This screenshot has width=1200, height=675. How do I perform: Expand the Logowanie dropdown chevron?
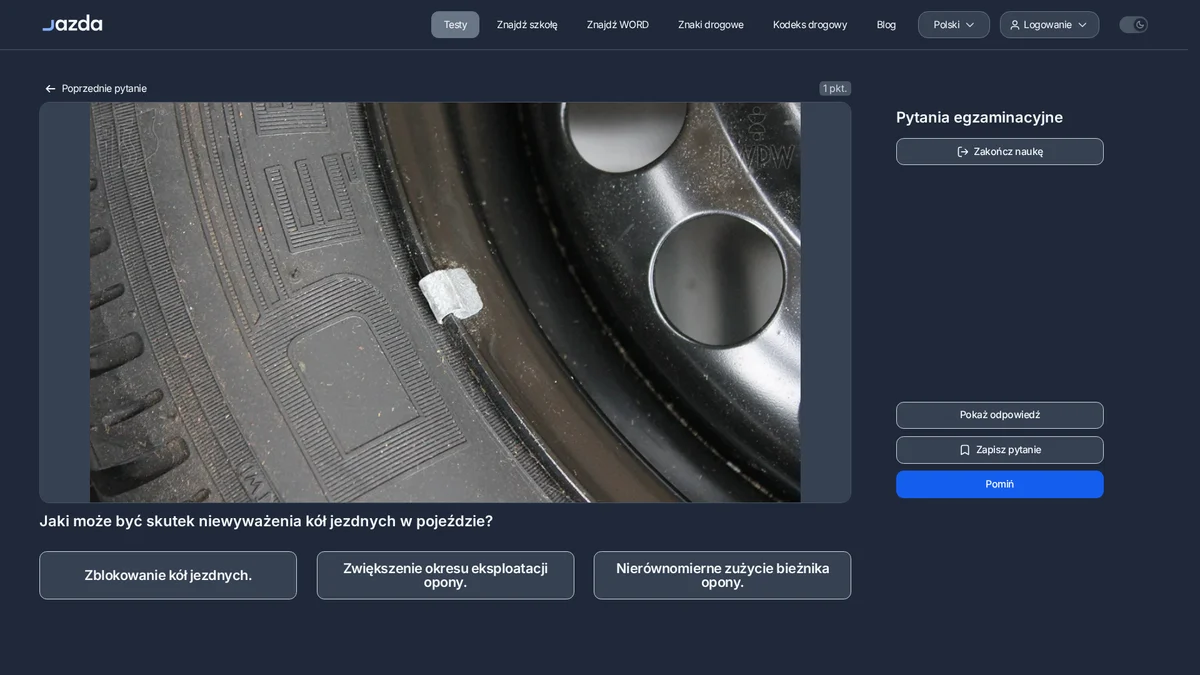pos(1082,25)
